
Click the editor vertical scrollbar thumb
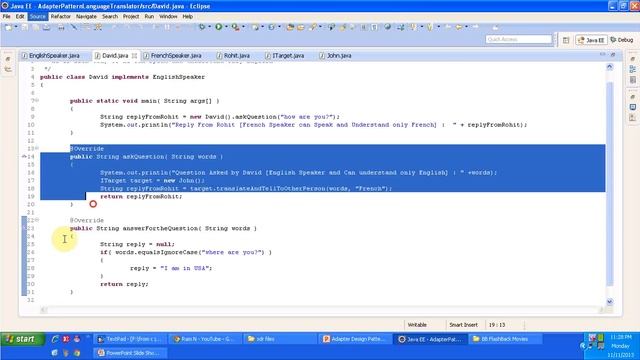click(x=610, y=184)
